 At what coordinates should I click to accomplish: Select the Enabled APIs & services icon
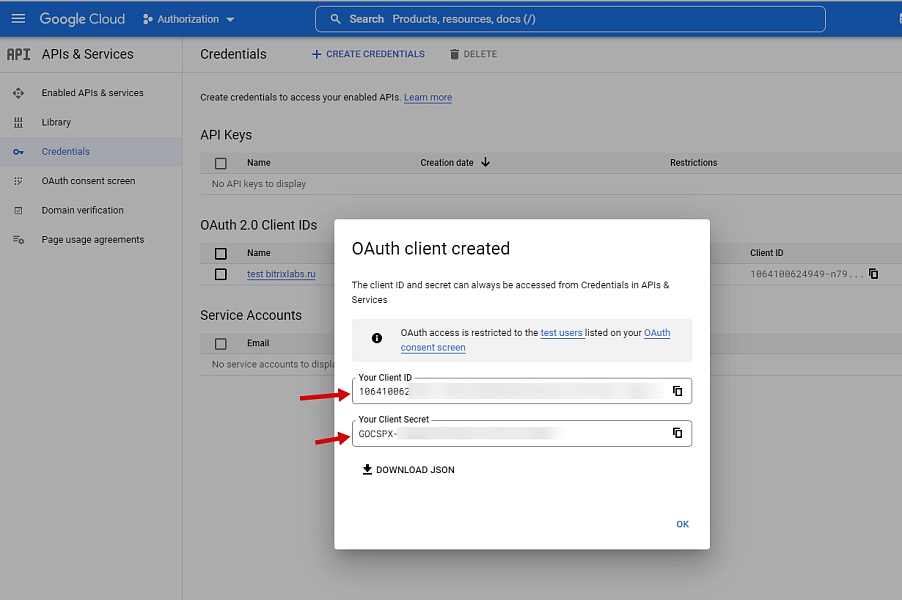pyautogui.click(x=16, y=92)
